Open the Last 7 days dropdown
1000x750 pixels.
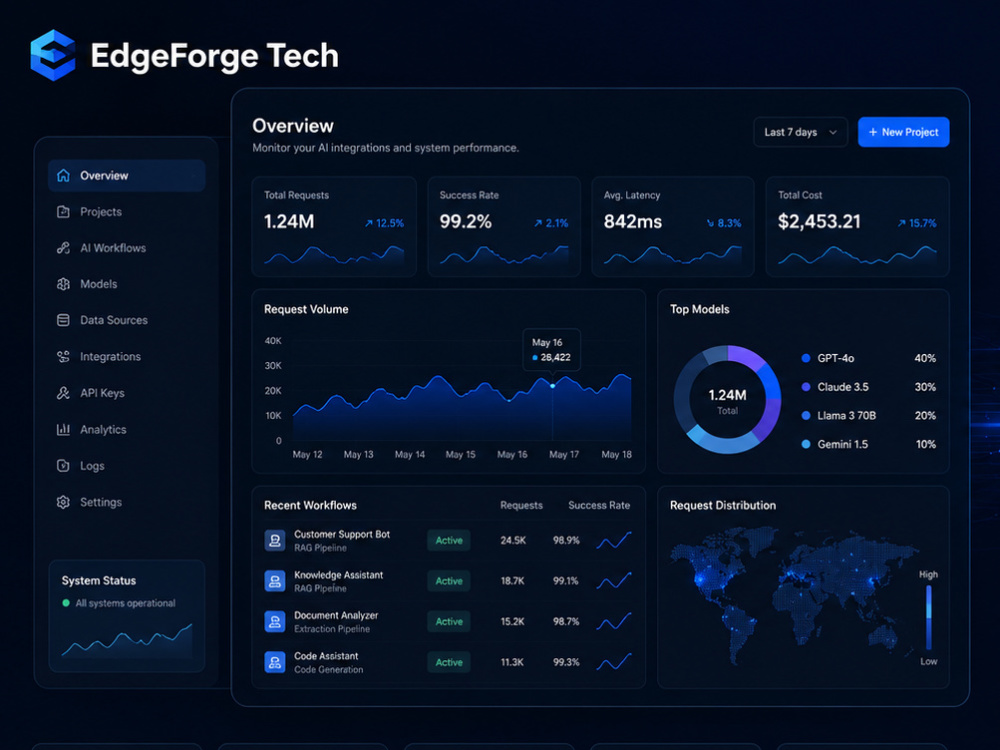pos(800,132)
